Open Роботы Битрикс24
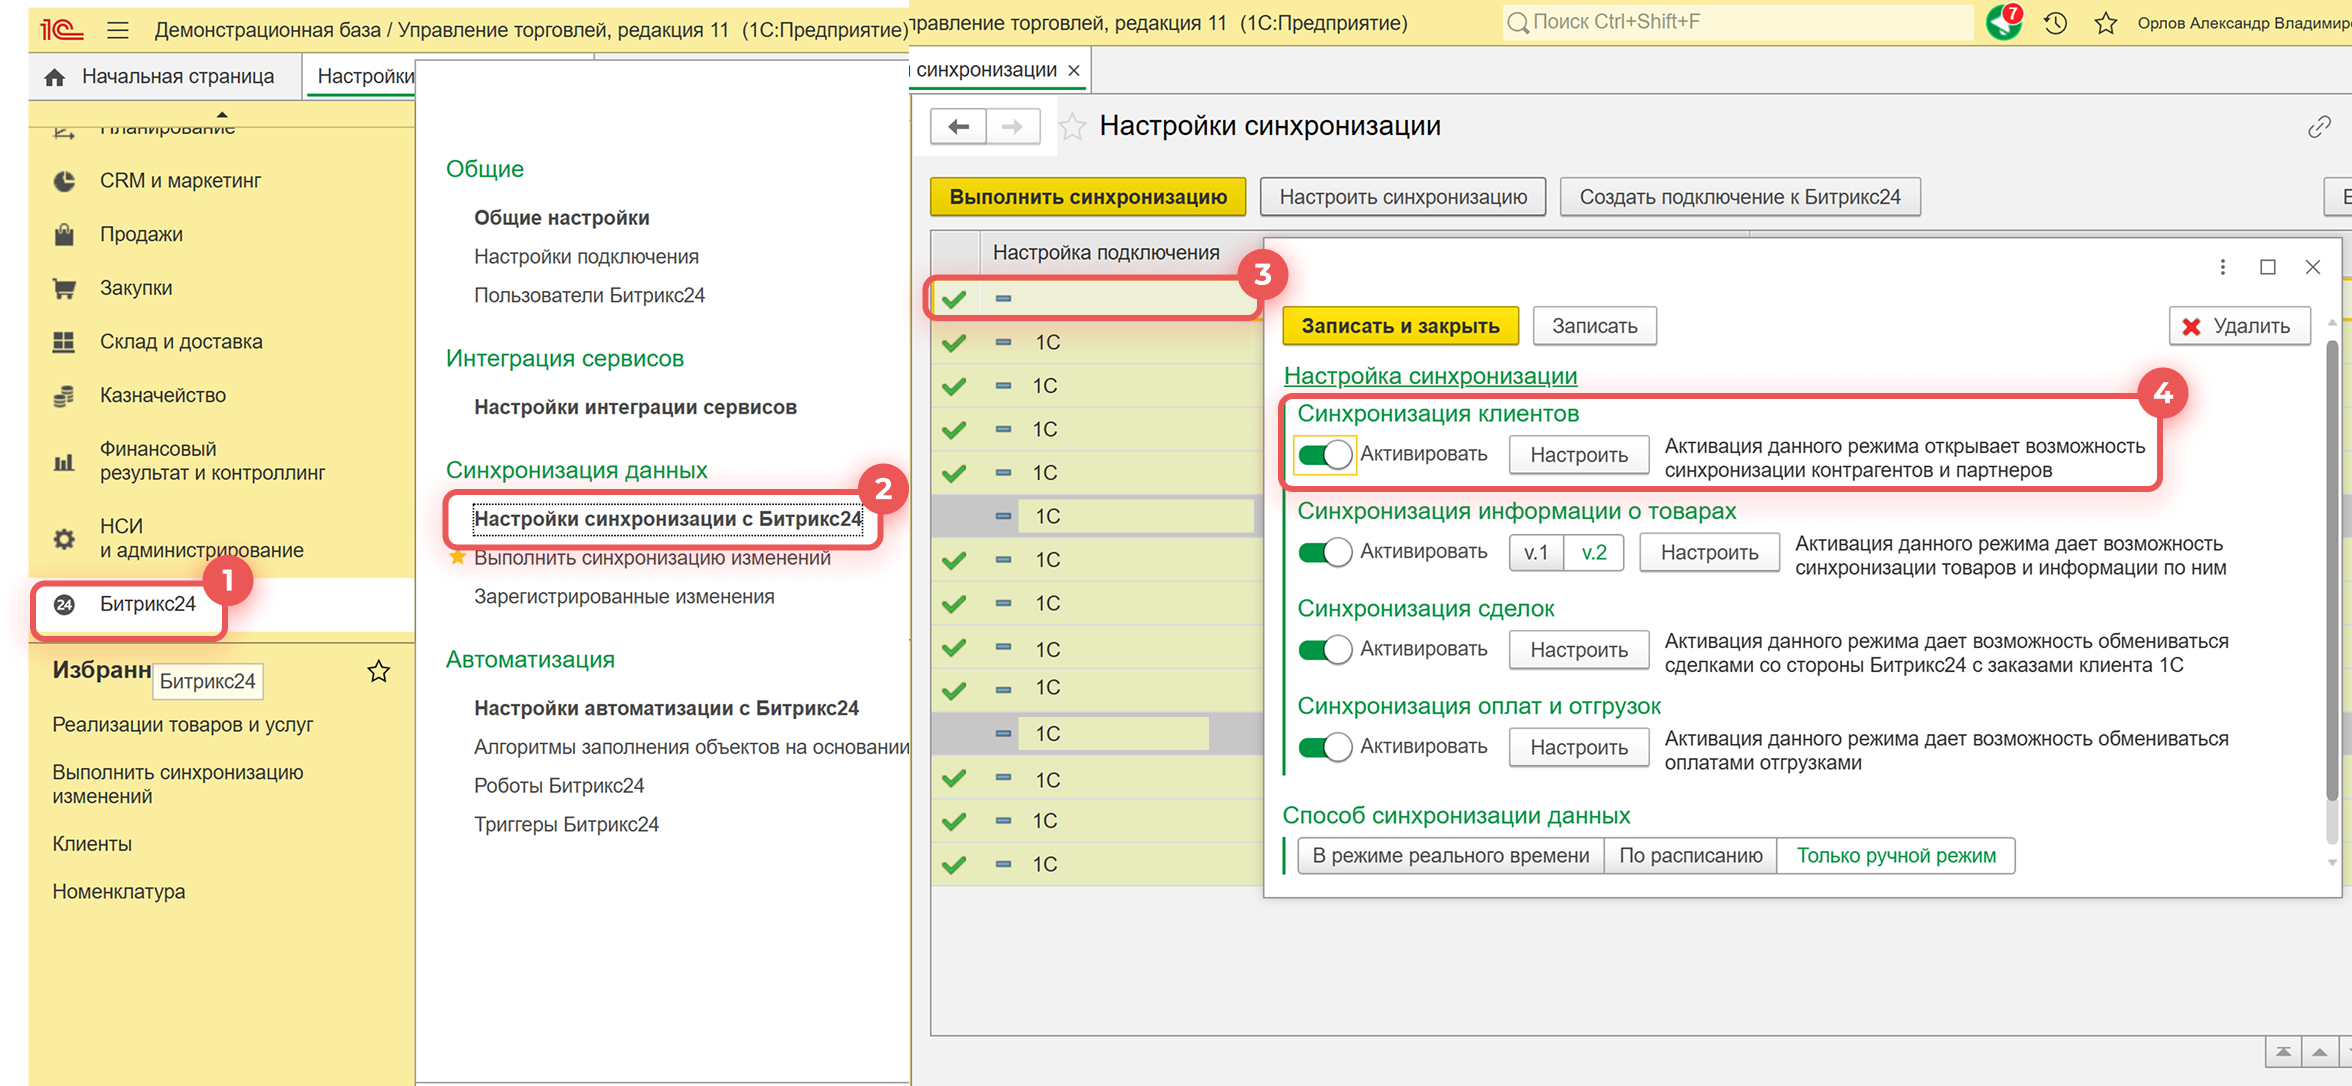The width and height of the screenshot is (2352, 1086). click(x=559, y=786)
